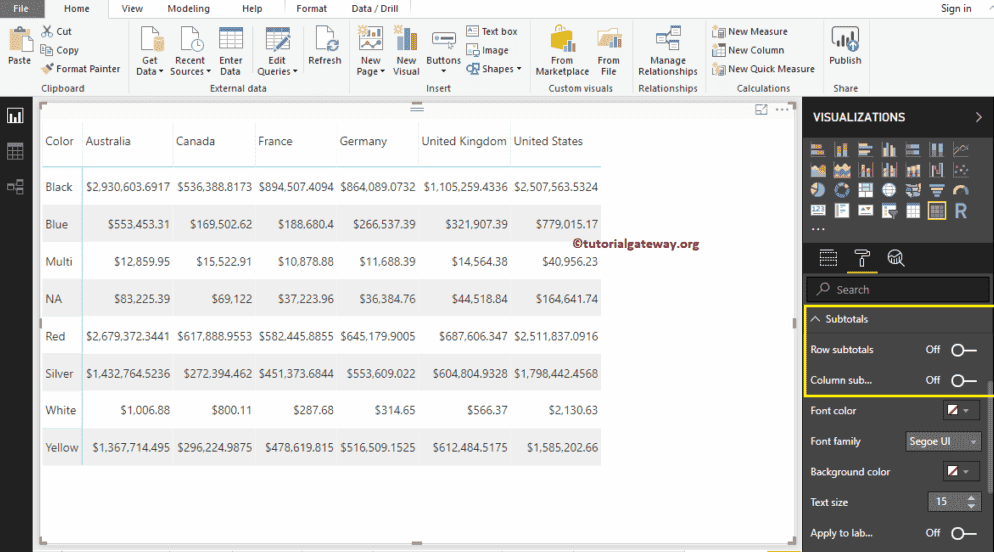The height and width of the screenshot is (552, 994).
Task: Insert a Text box
Action: (x=492, y=31)
